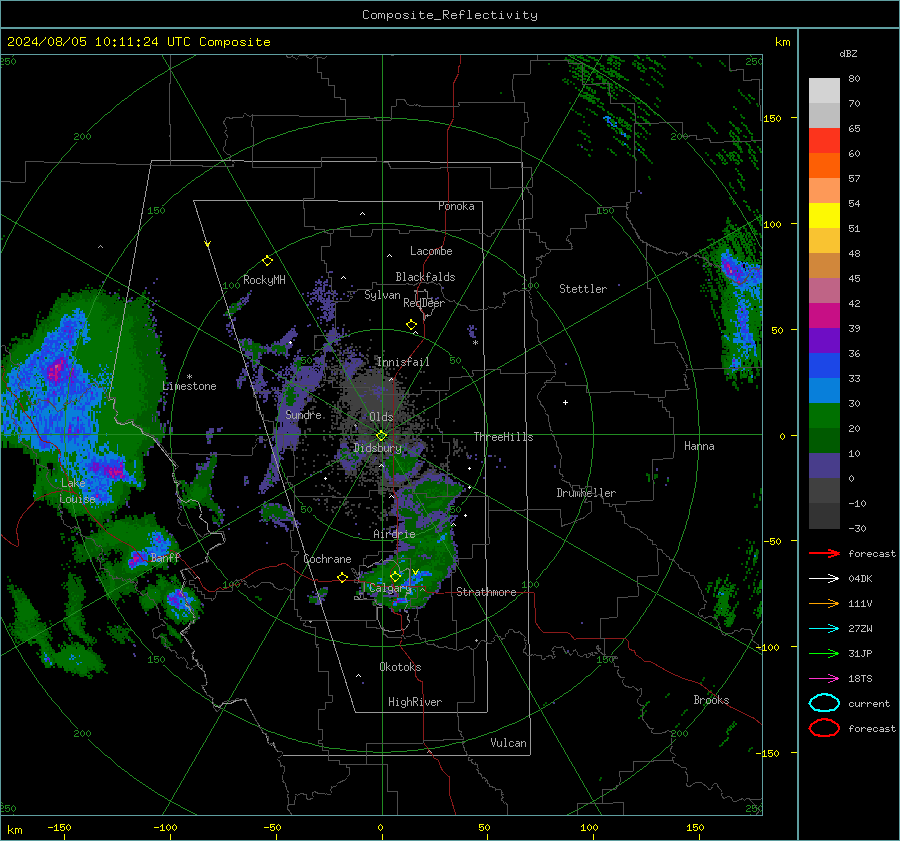The width and height of the screenshot is (900, 841).
Task: Click the white plus marker west of Hanna
Action: (x=565, y=402)
